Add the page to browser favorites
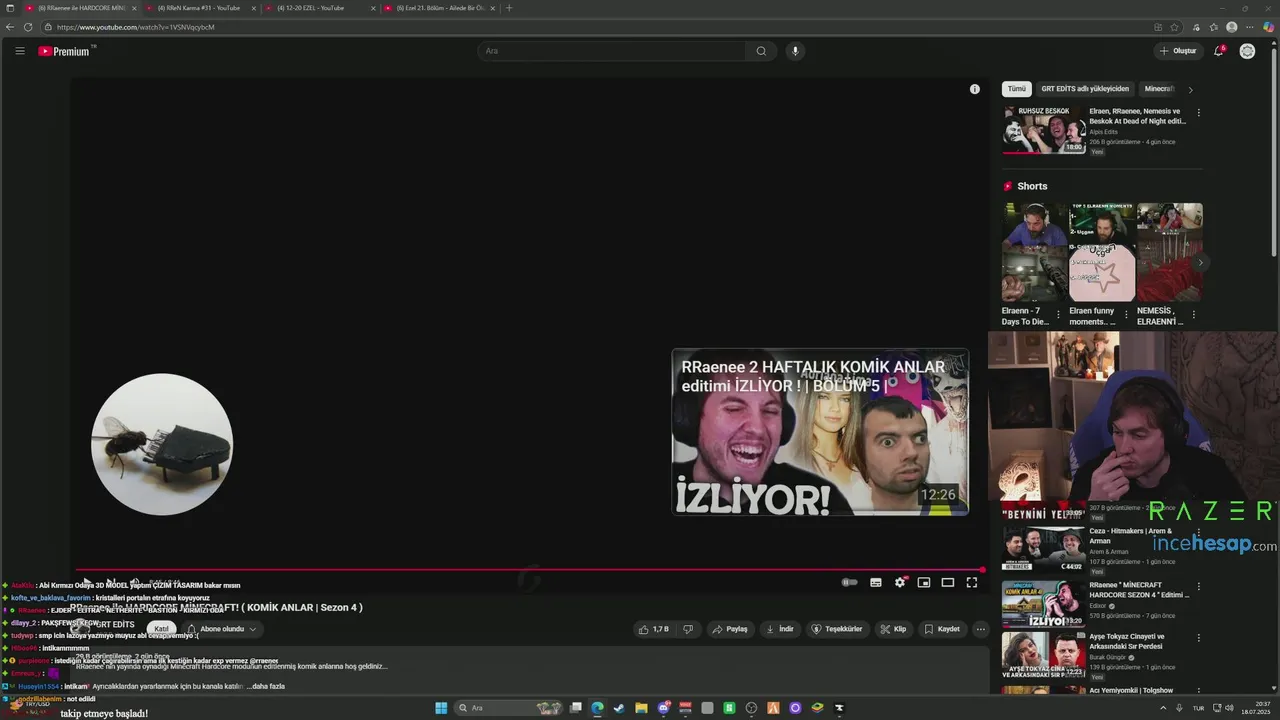Viewport: 1280px width, 720px height. 1175,27
